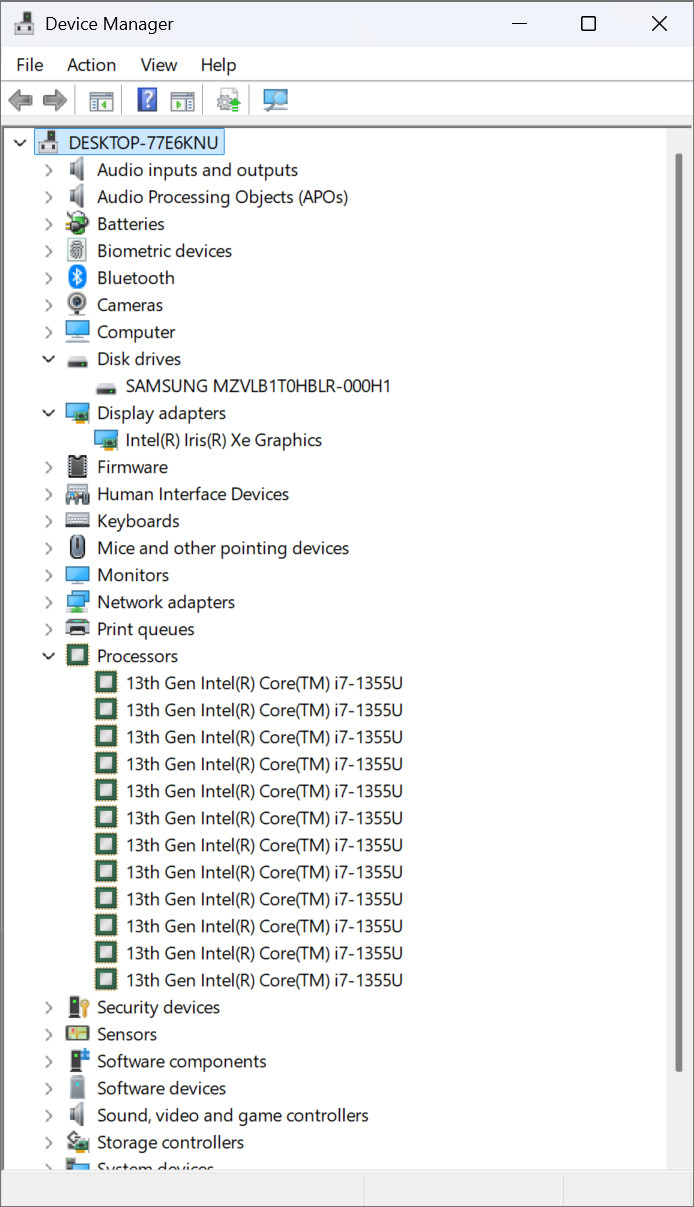Click the Mice and other pointing devices mouse icon
Viewport: 694px width, 1207px height.
coord(78,548)
